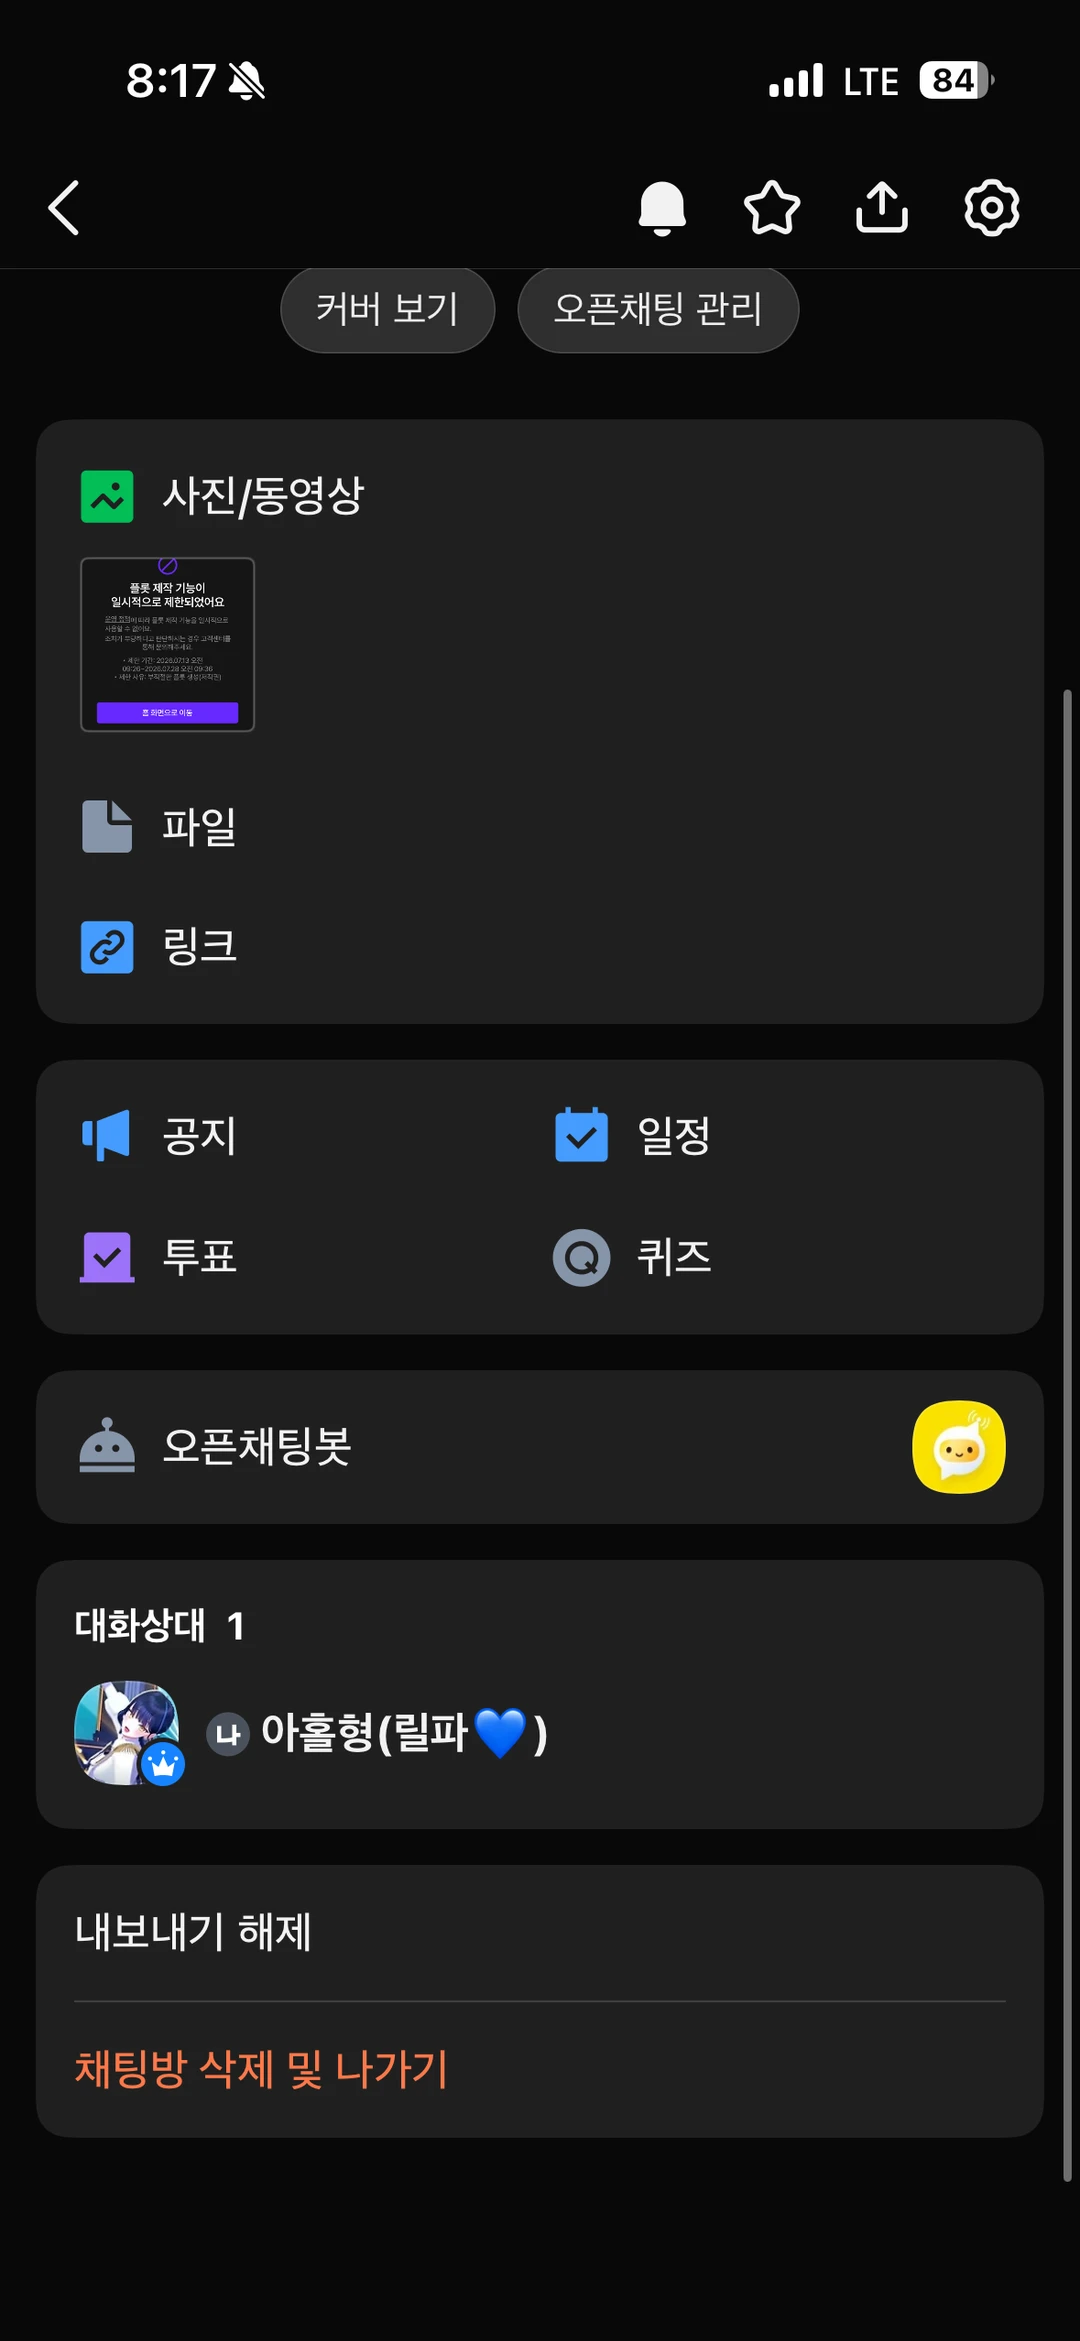Image resolution: width=1080 pixels, height=2341 pixels.
Task: Open the 일정 calendar schedule
Action: [581, 1135]
